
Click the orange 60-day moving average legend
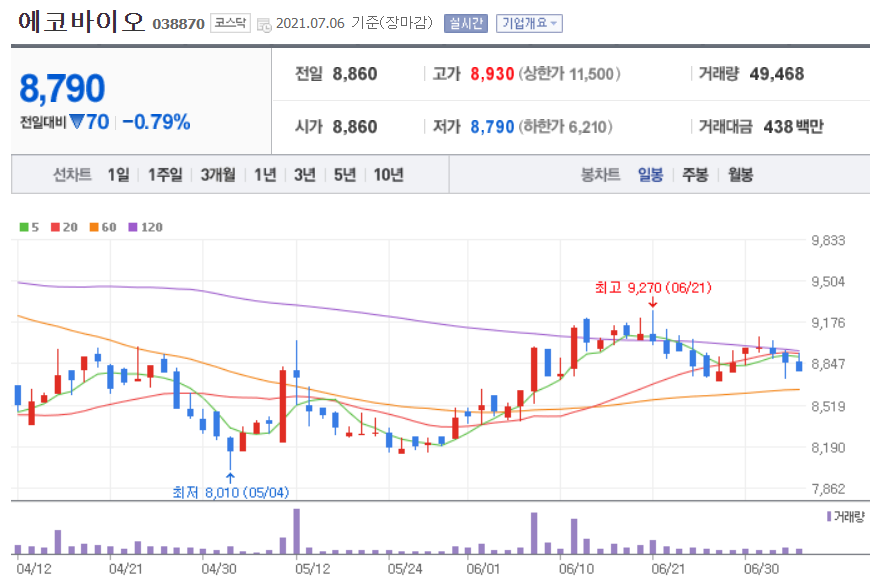pos(103,227)
